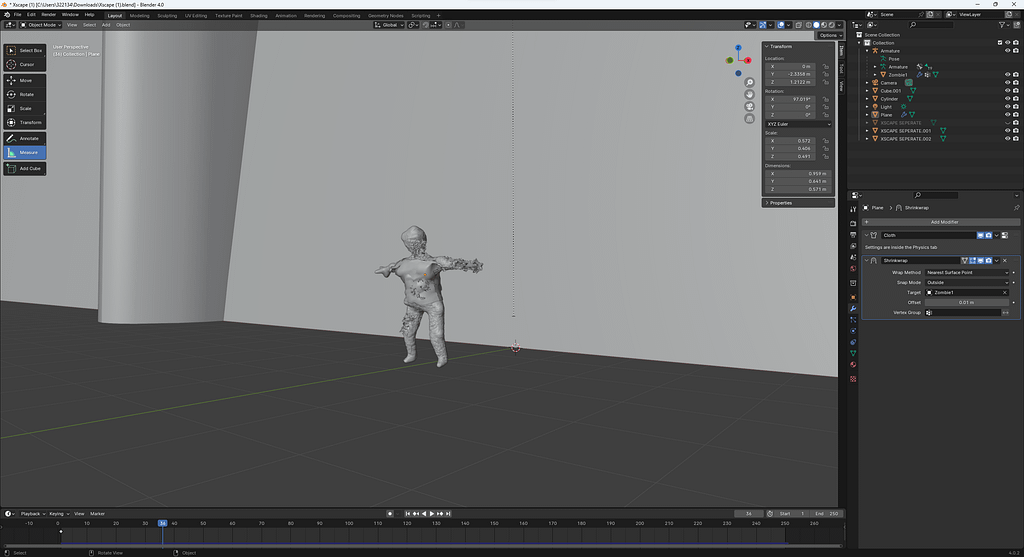Toggle visibility of the Light object

tap(1007, 107)
